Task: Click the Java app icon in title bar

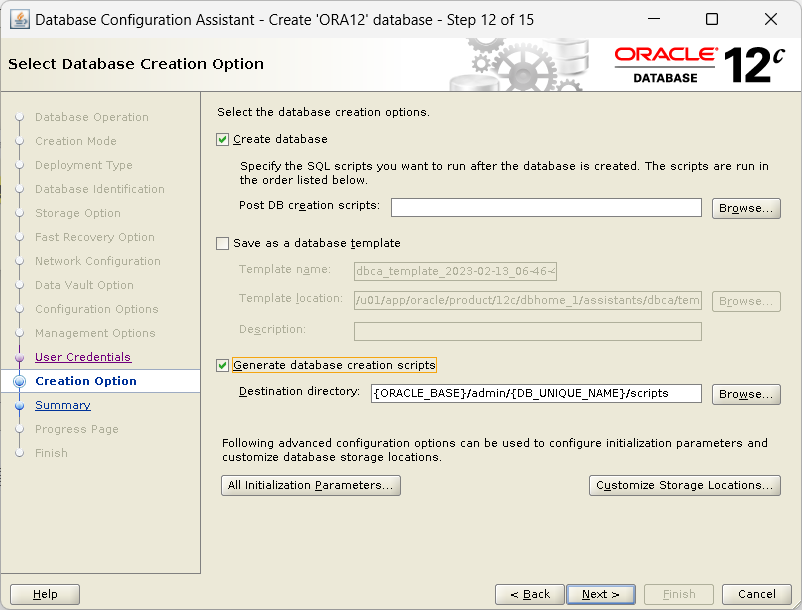Action: coord(19,20)
